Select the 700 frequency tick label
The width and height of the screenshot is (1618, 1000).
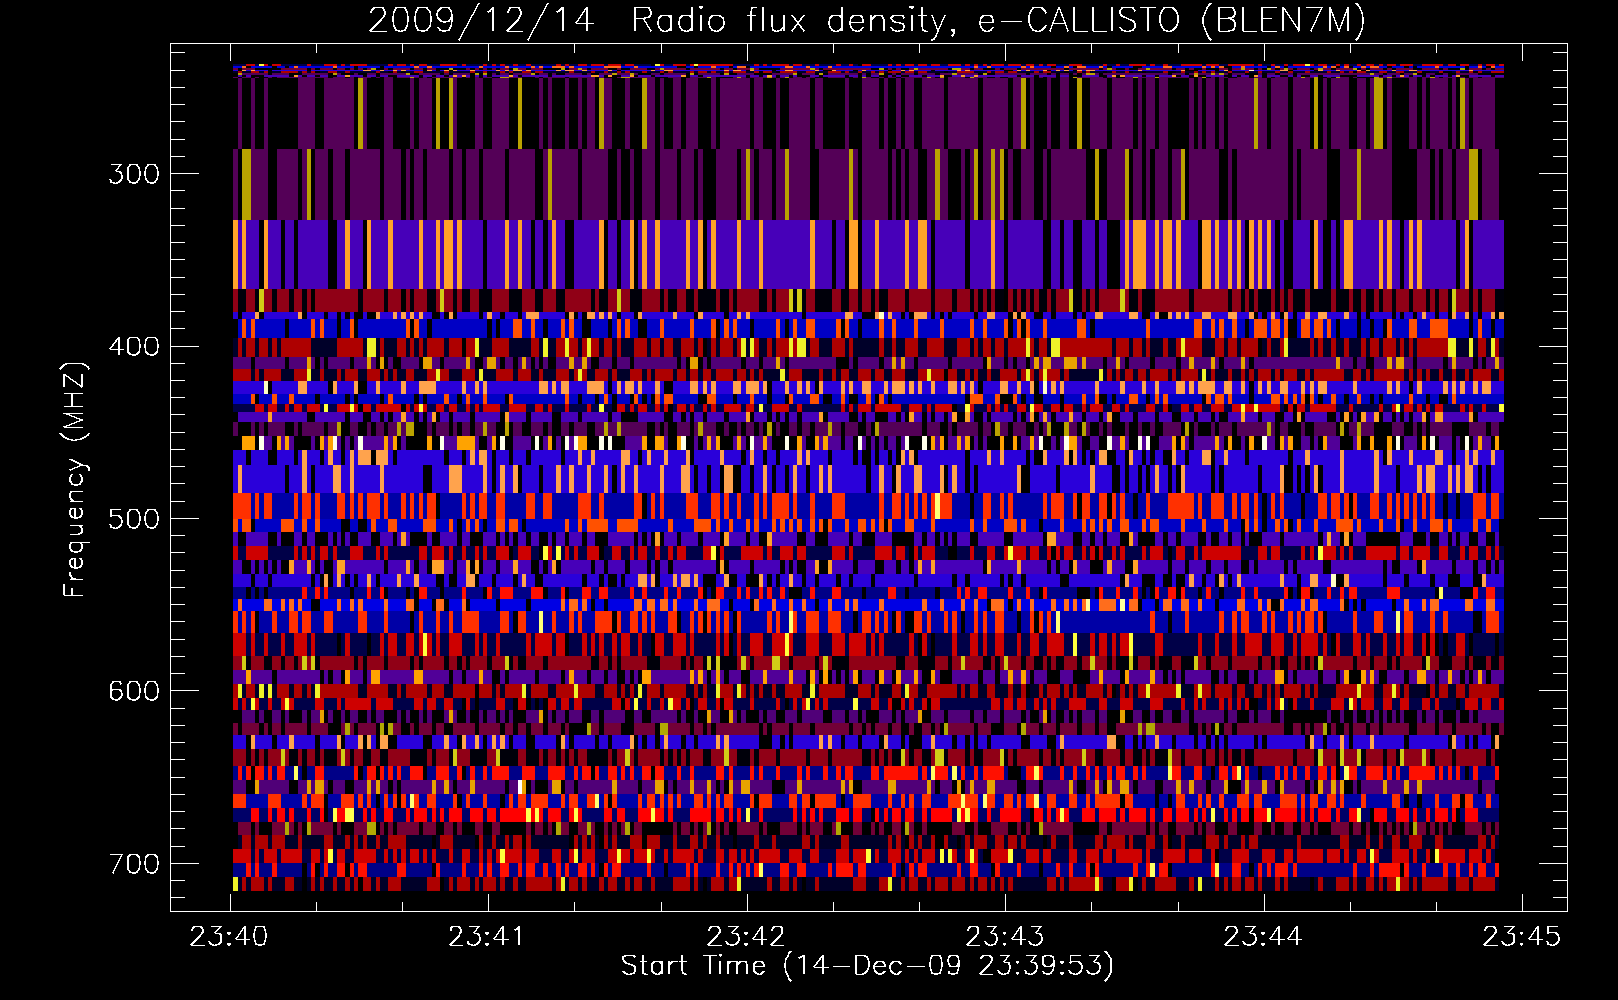[134, 864]
